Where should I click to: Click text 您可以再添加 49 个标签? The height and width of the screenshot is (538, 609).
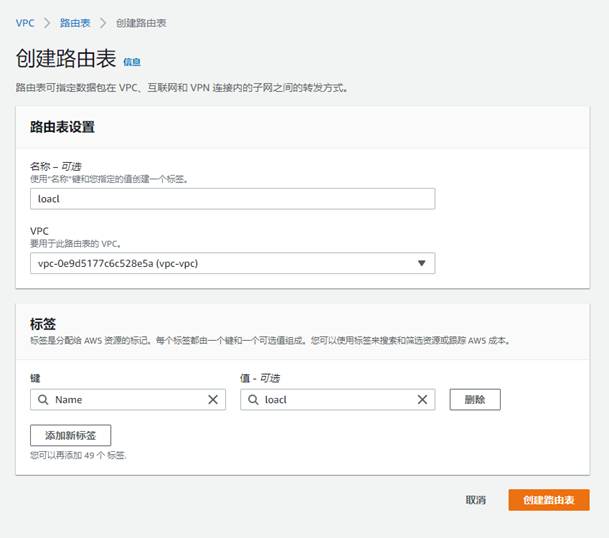[x=78, y=455]
